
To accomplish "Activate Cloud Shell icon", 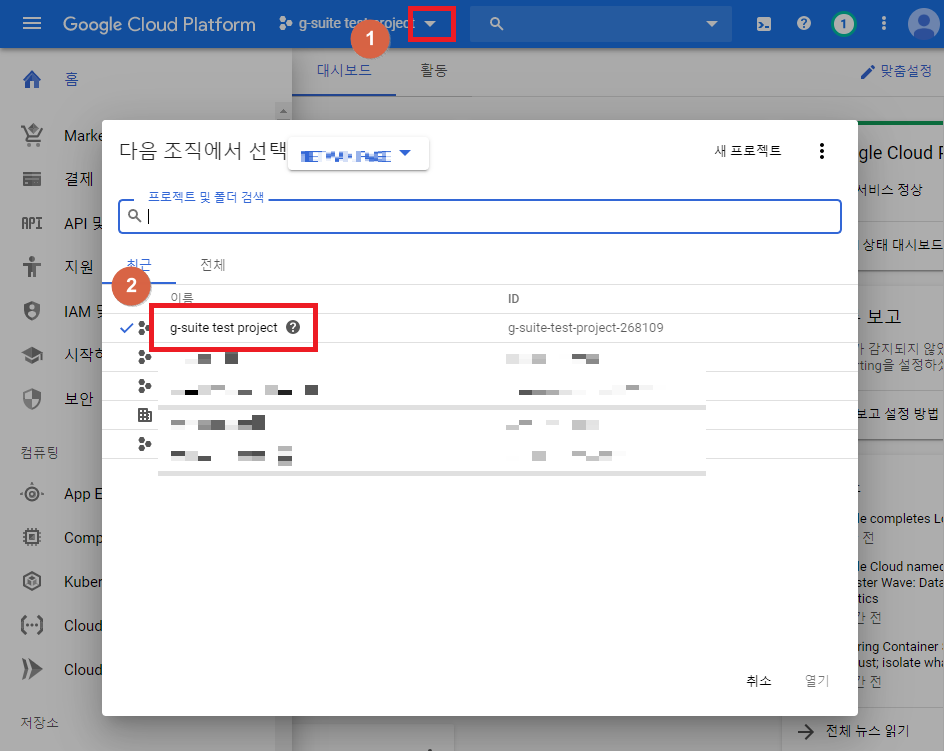I will click(x=764, y=24).
